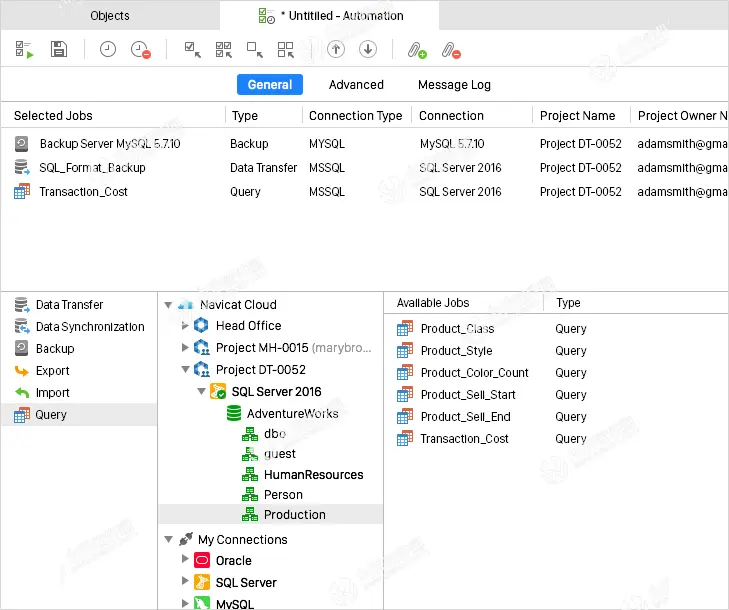Select Export job type
This screenshot has height=610, width=729.
tap(79, 371)
